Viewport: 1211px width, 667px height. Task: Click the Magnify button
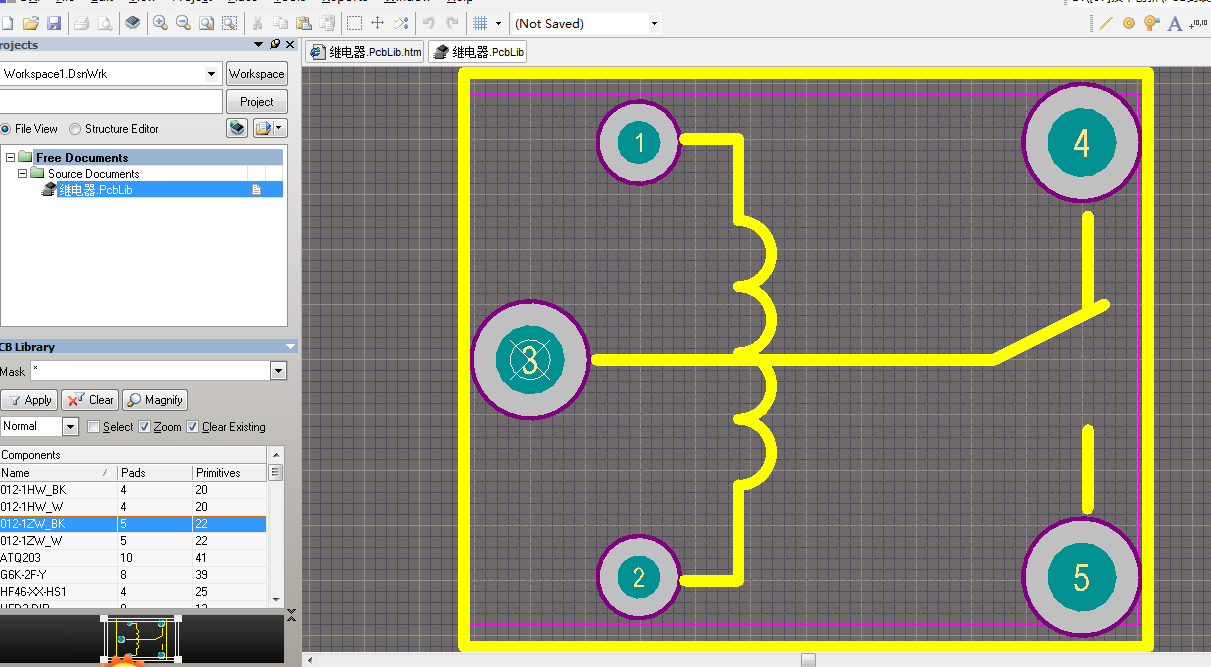(155, 400)
